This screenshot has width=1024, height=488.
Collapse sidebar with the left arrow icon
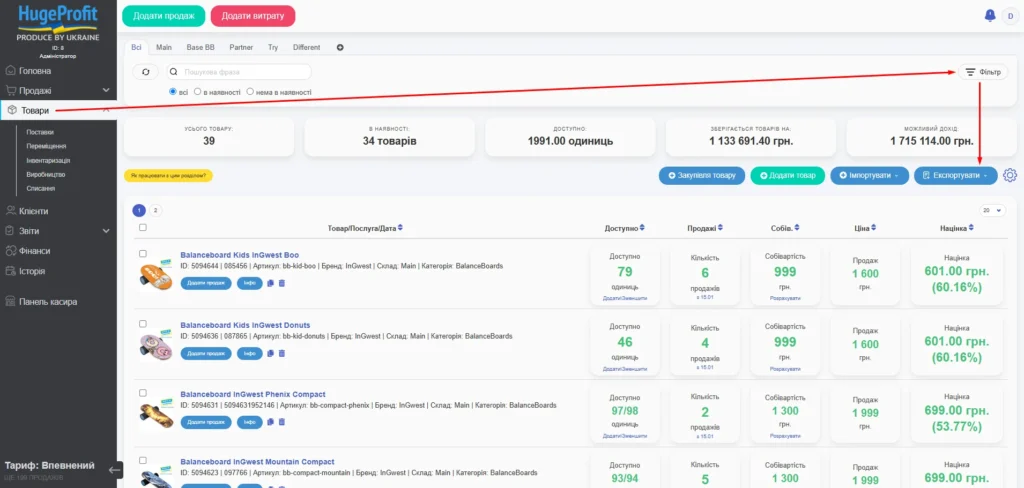(115, 468)
